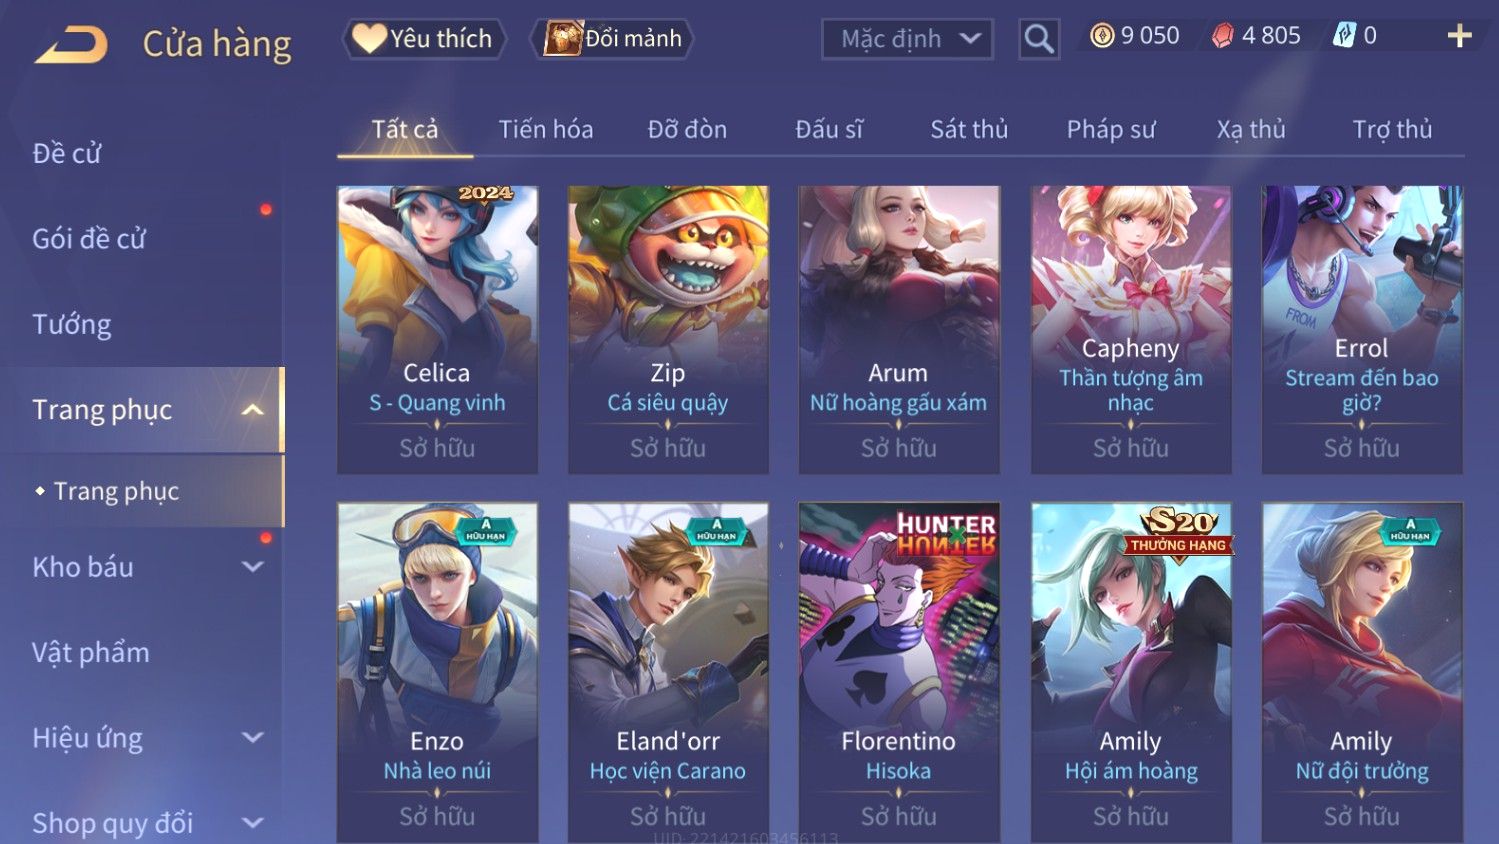Tap the heart icon for Yêu thích

click(x=369, y=38)
